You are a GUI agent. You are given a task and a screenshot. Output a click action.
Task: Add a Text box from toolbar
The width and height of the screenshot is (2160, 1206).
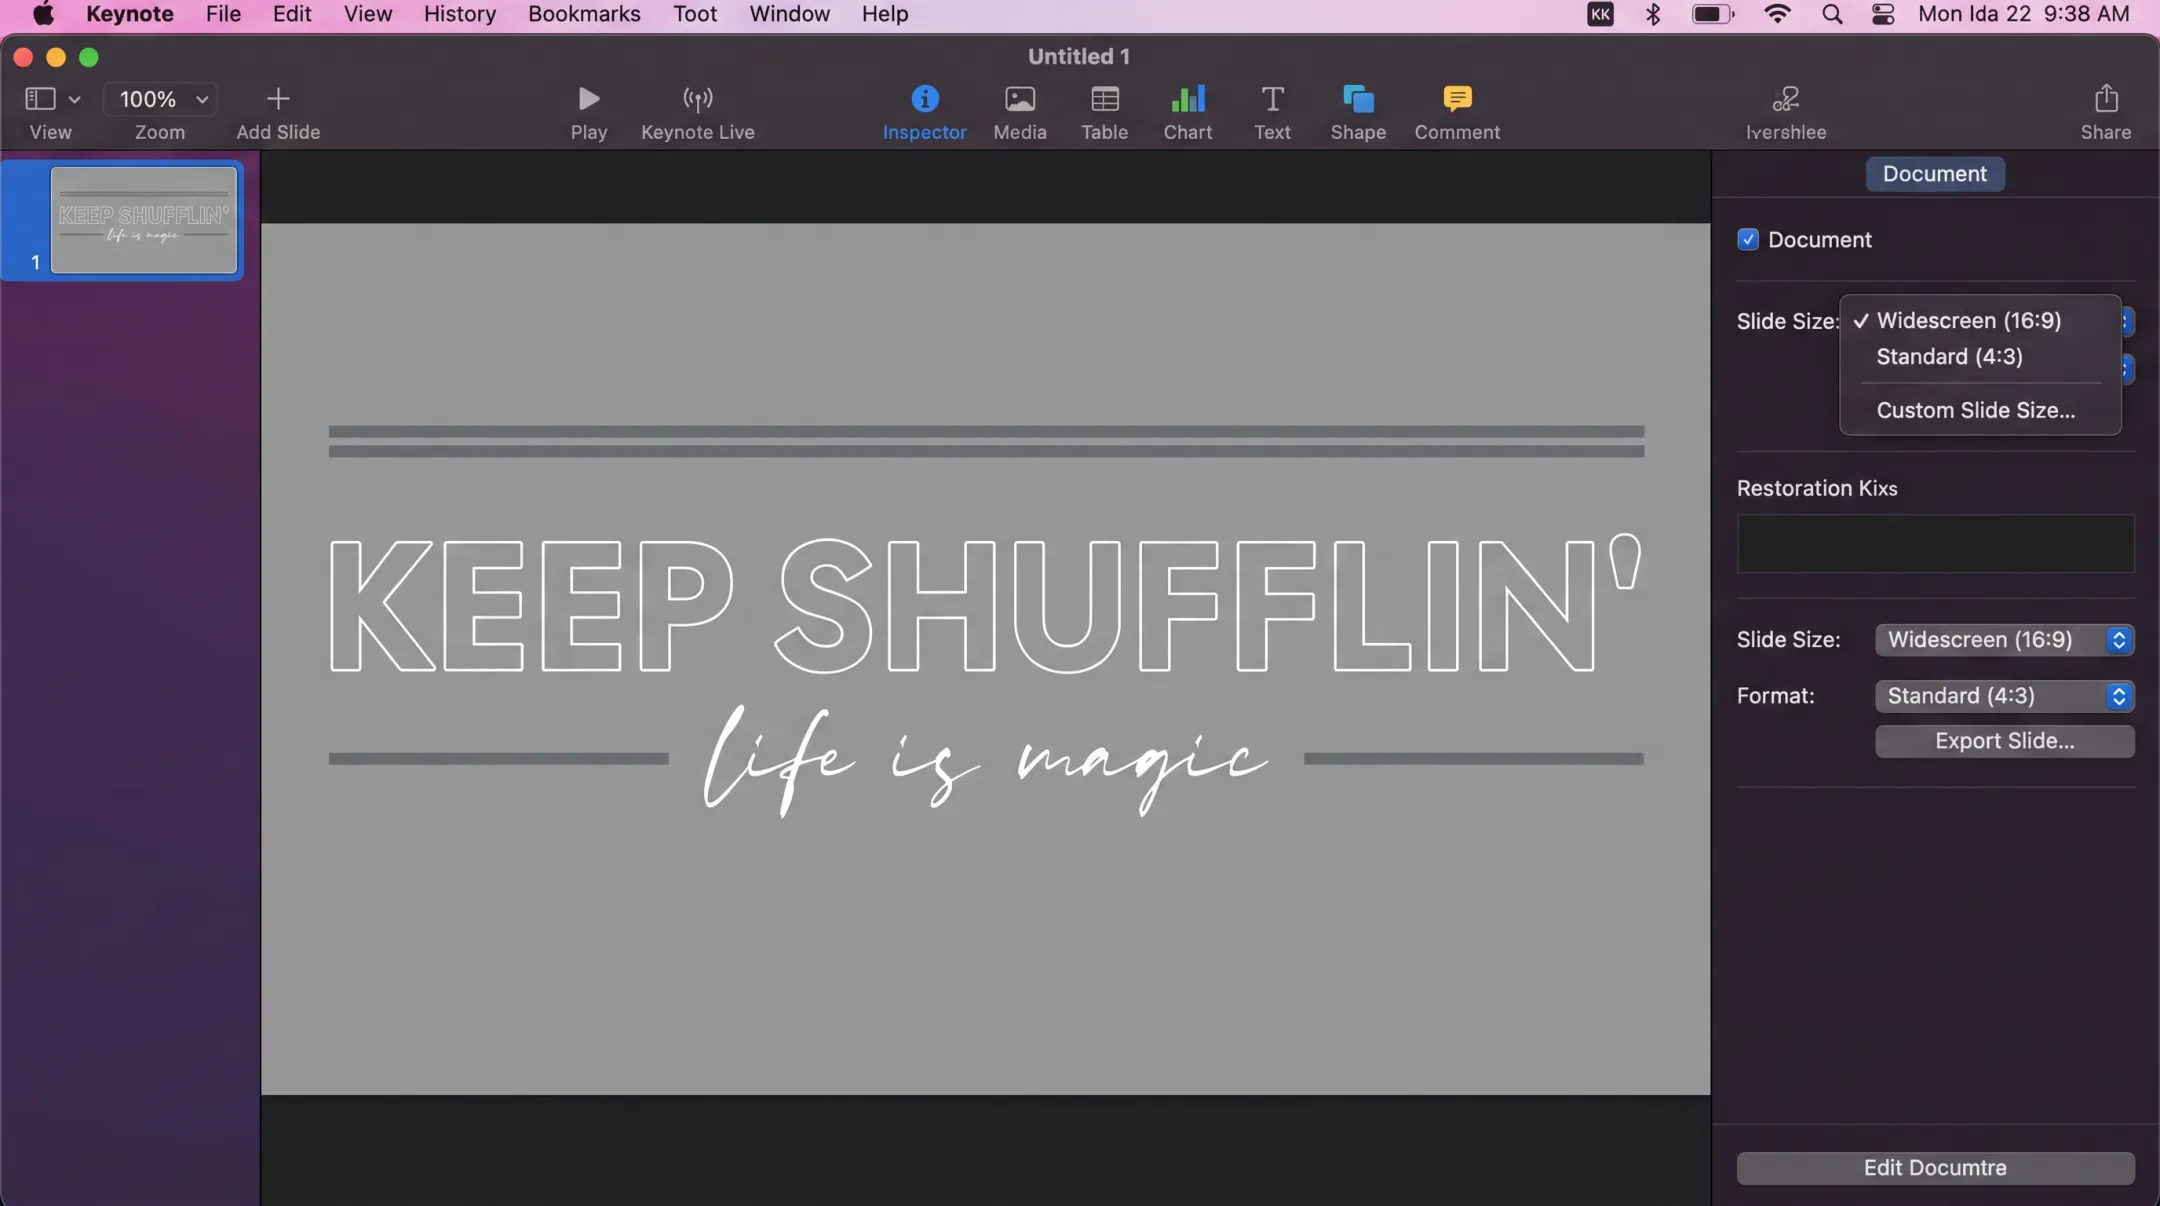pyautogui.click(x=1272, y=98)
